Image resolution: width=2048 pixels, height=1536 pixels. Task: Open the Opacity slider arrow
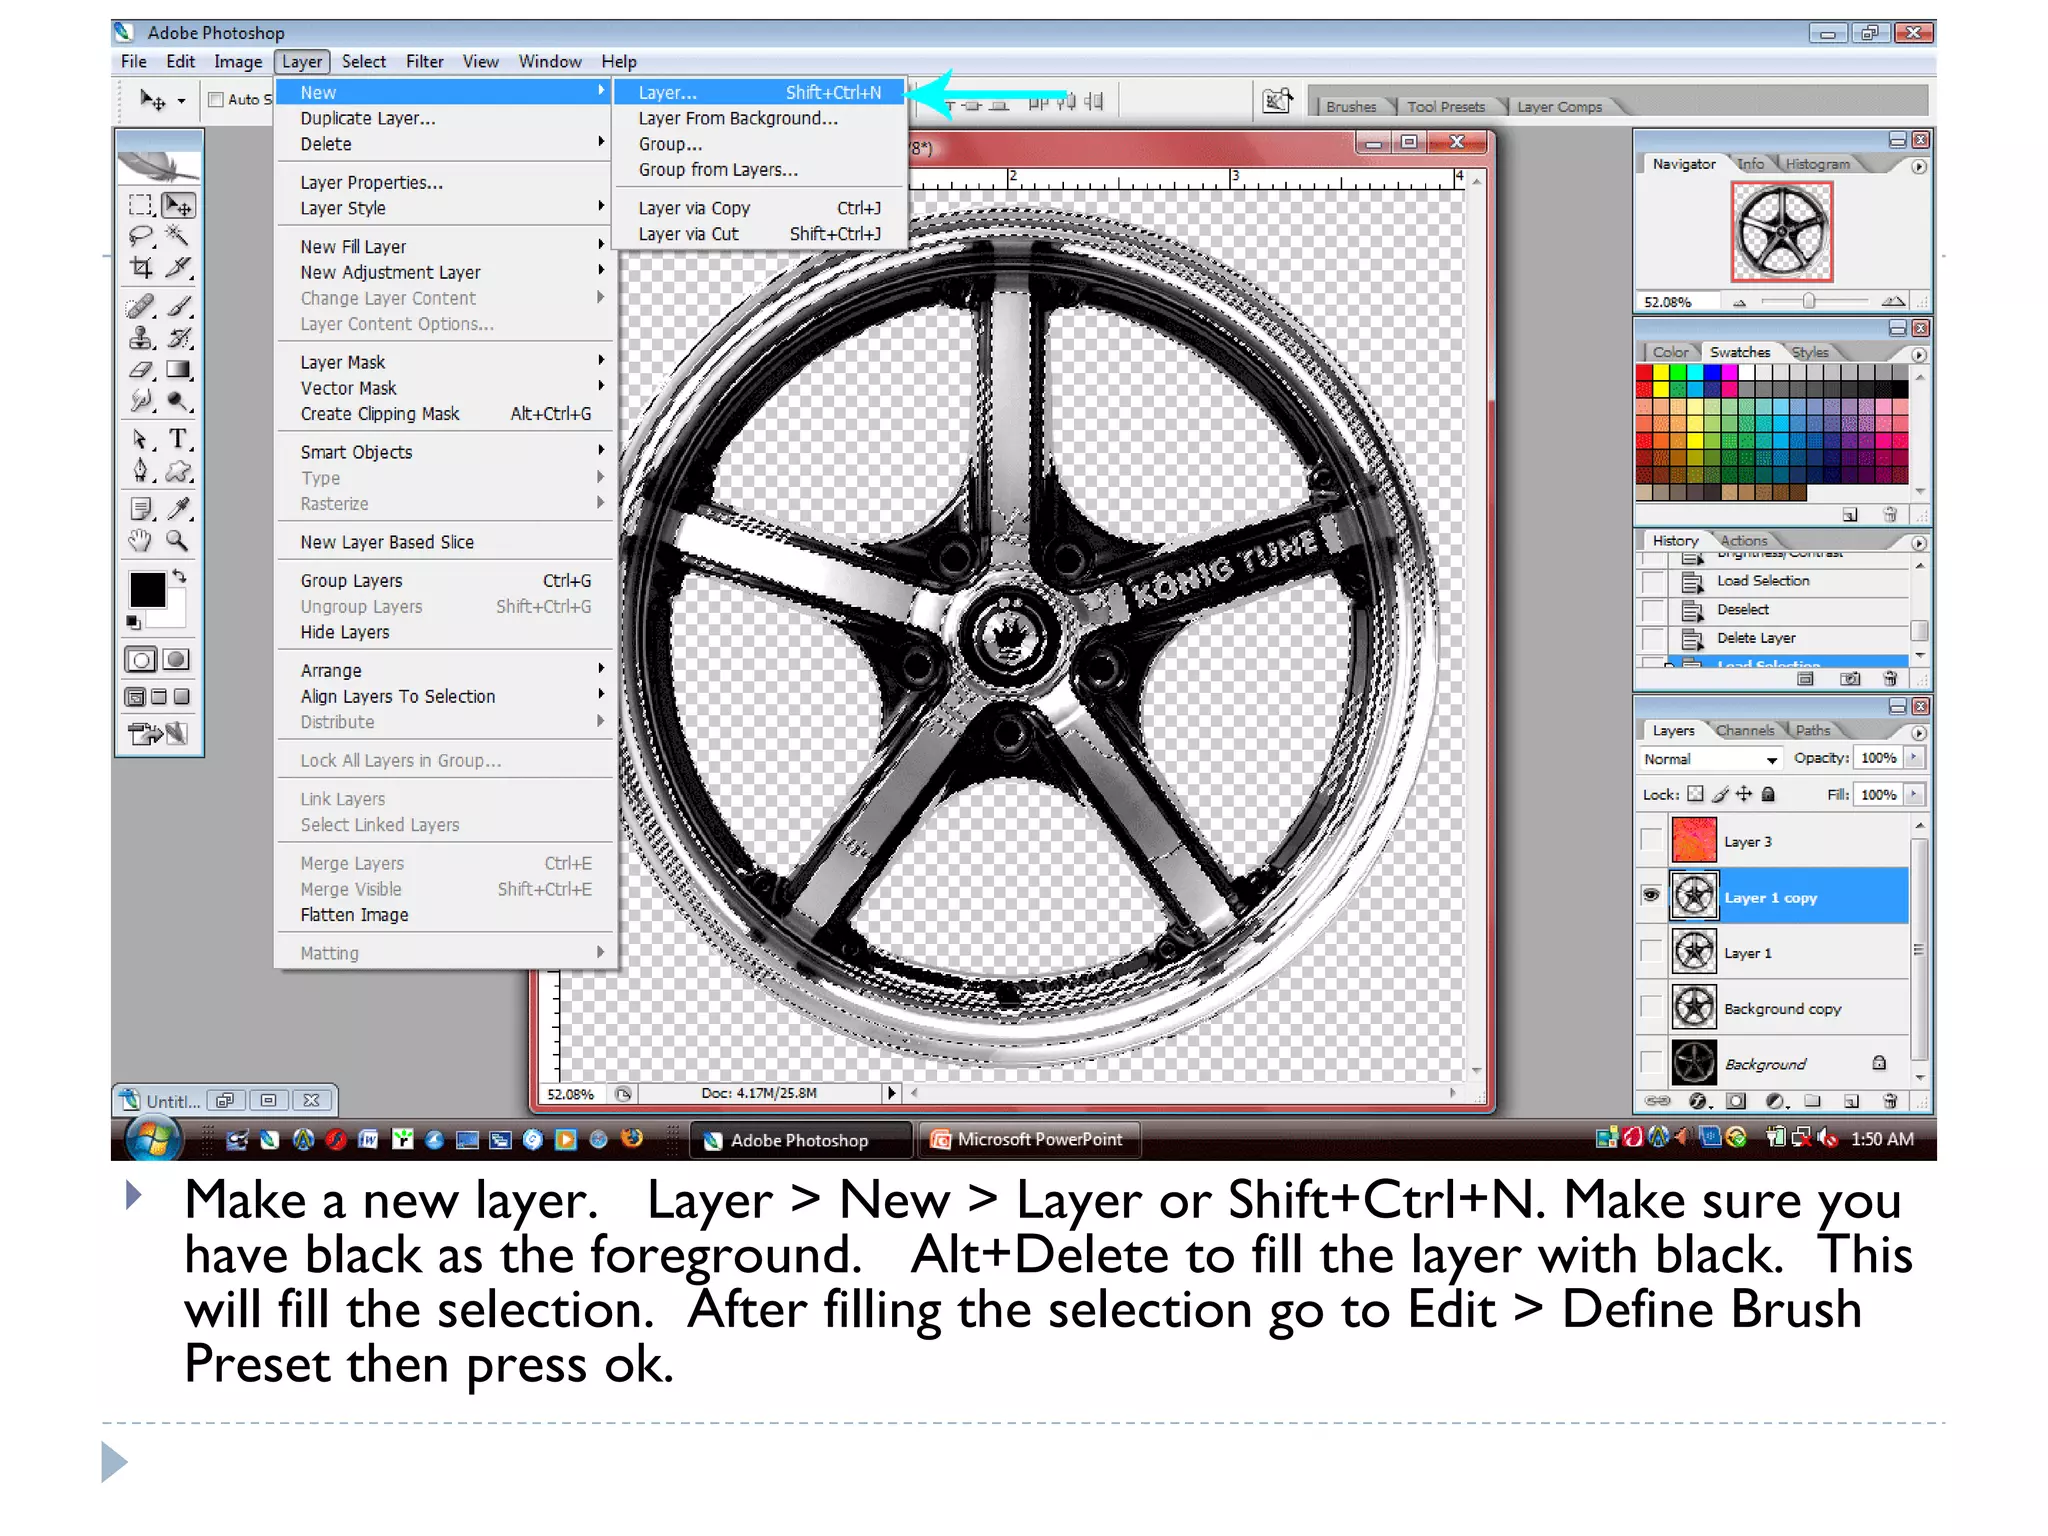[x=1913, y=758]
